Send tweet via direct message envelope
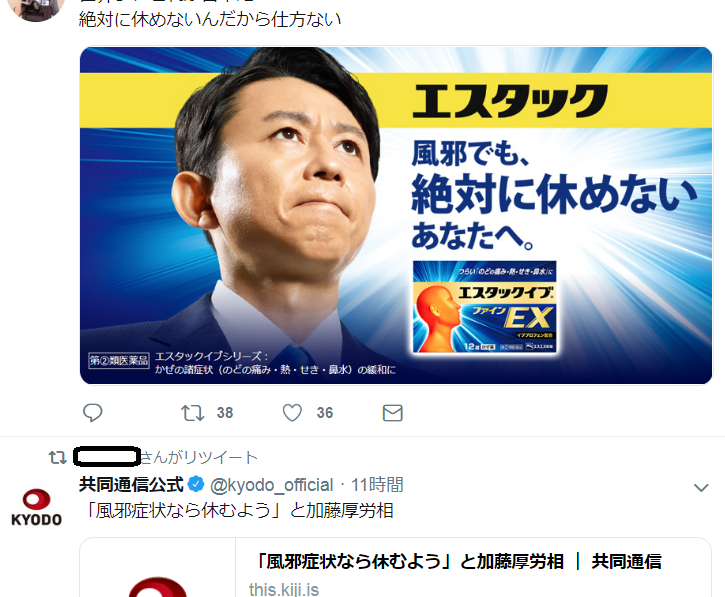Image resolution: width=725 pixels, height=597 pixels. (393, 413)
